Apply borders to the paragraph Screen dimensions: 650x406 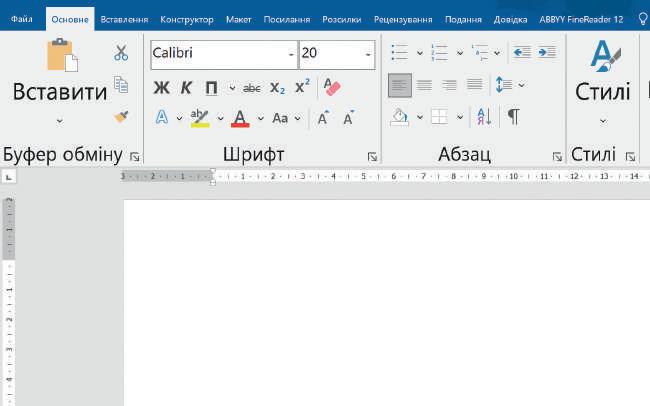tap(439, 117)
